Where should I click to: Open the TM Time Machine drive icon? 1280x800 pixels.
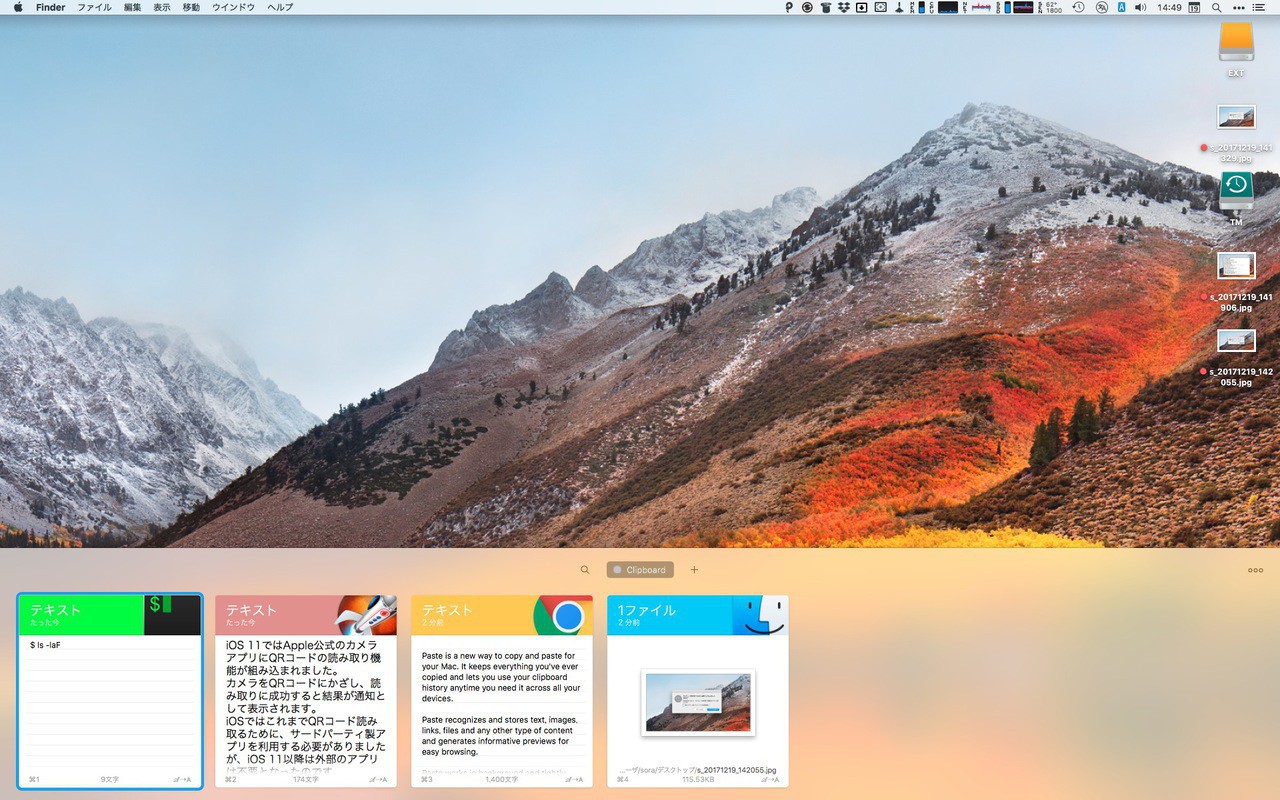1236,191
